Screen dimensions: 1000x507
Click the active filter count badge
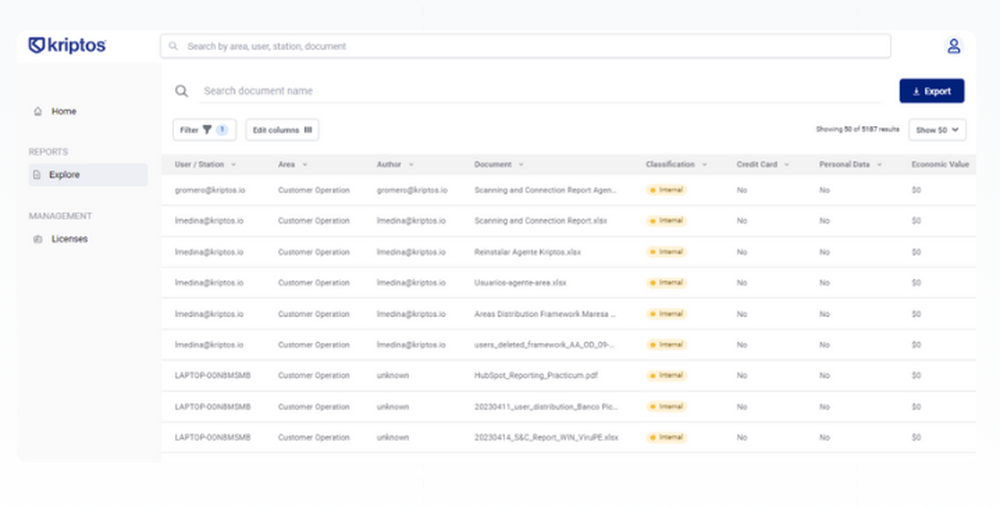pos(222,129)
